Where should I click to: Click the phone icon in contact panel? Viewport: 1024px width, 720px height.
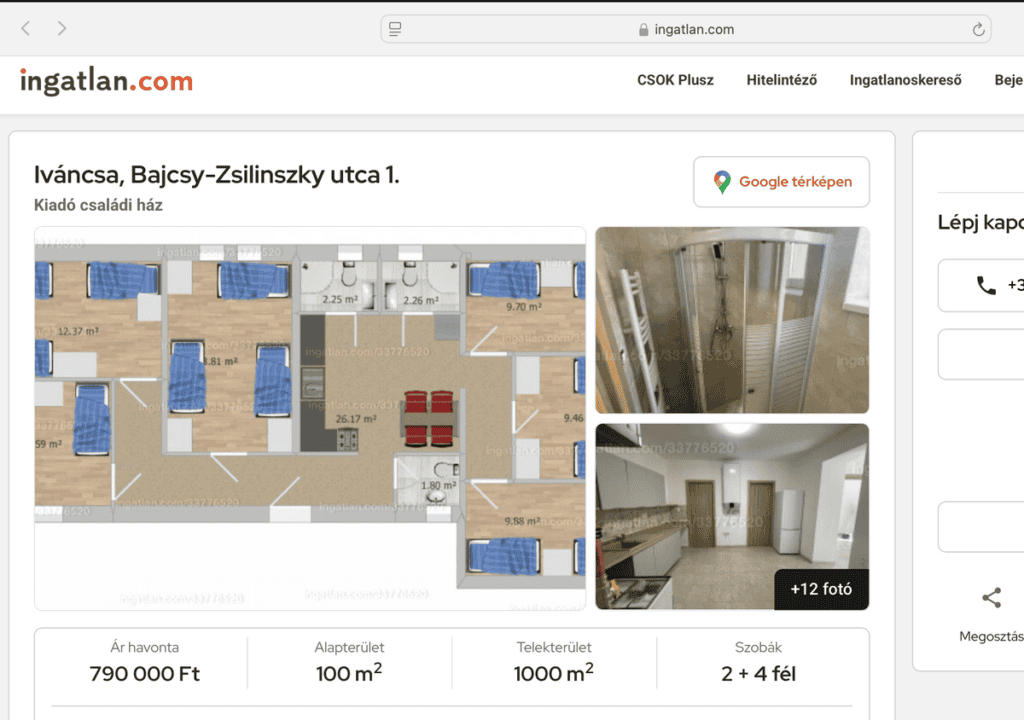(x=986, y=286)
